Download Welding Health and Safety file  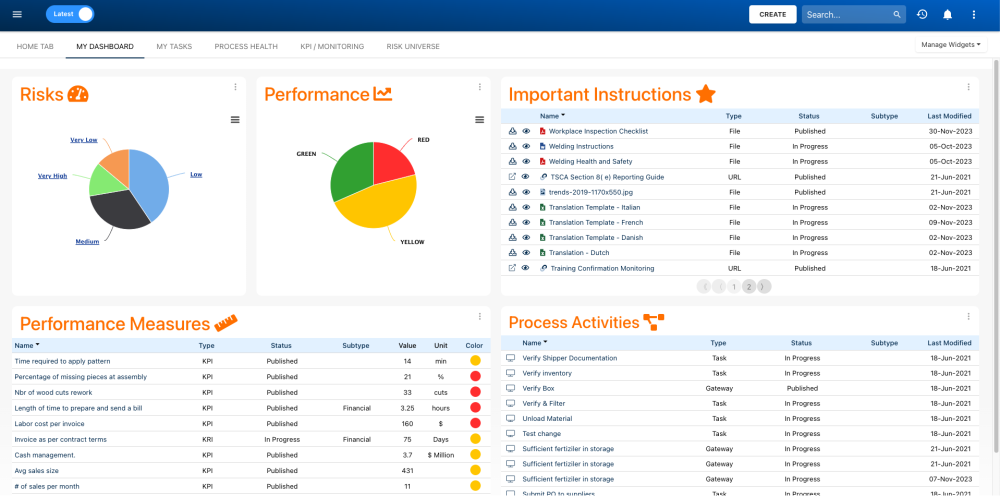pyautogui.click(x=512, y=161)
